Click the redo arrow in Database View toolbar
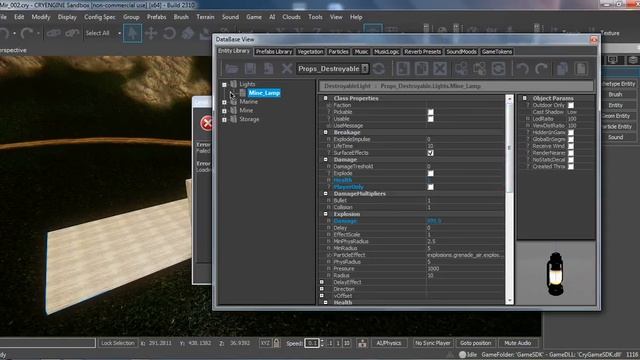The width and height of the screenshot is (640, 360). coord(541,69)
